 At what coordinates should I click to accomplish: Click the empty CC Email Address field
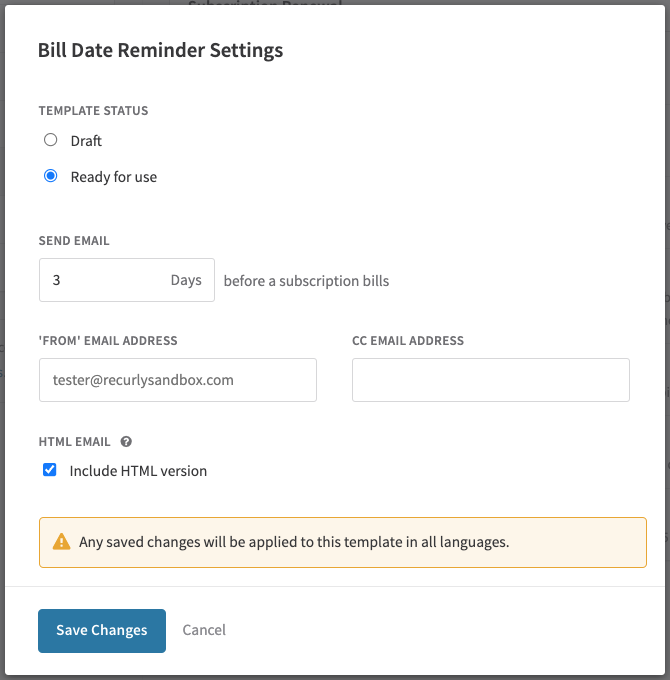tap(491, 380)
